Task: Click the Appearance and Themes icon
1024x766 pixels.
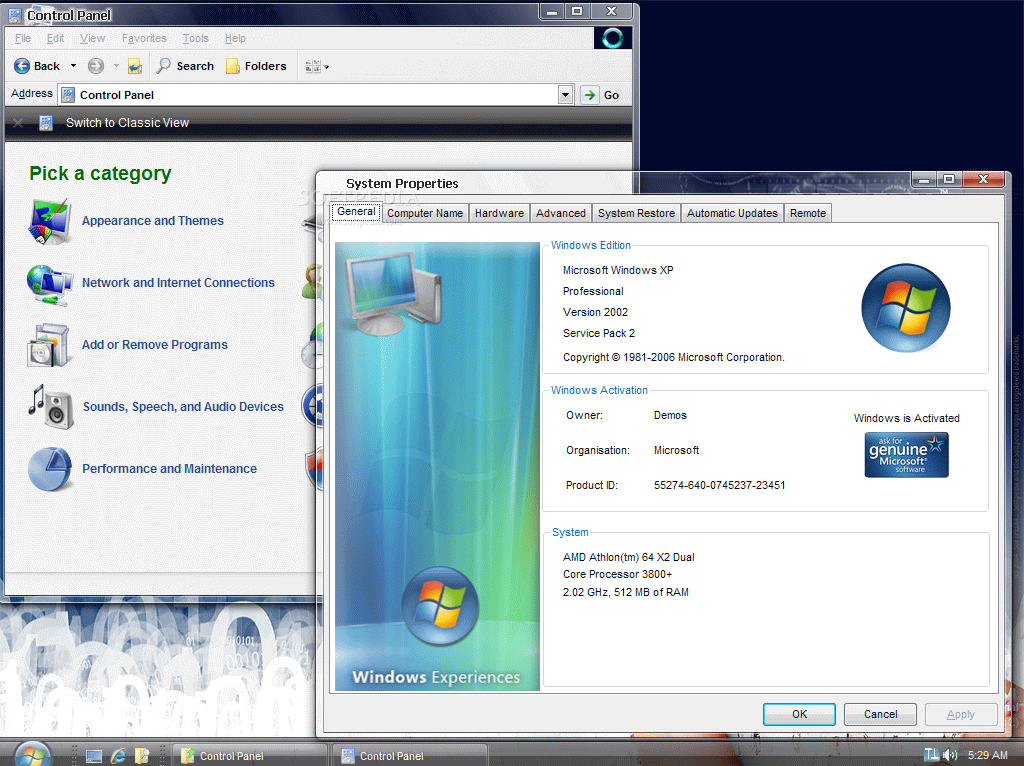Action: coord(50,221)
